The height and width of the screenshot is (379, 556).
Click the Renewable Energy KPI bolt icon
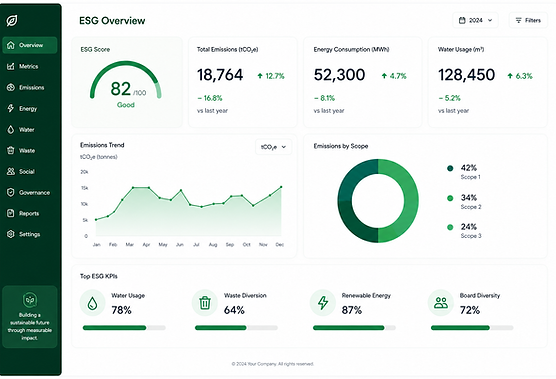coord(323,303)
